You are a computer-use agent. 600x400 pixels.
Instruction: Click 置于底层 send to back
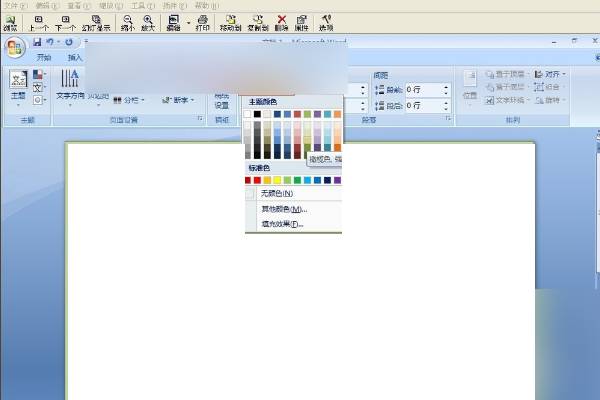(x=507, y=87)
